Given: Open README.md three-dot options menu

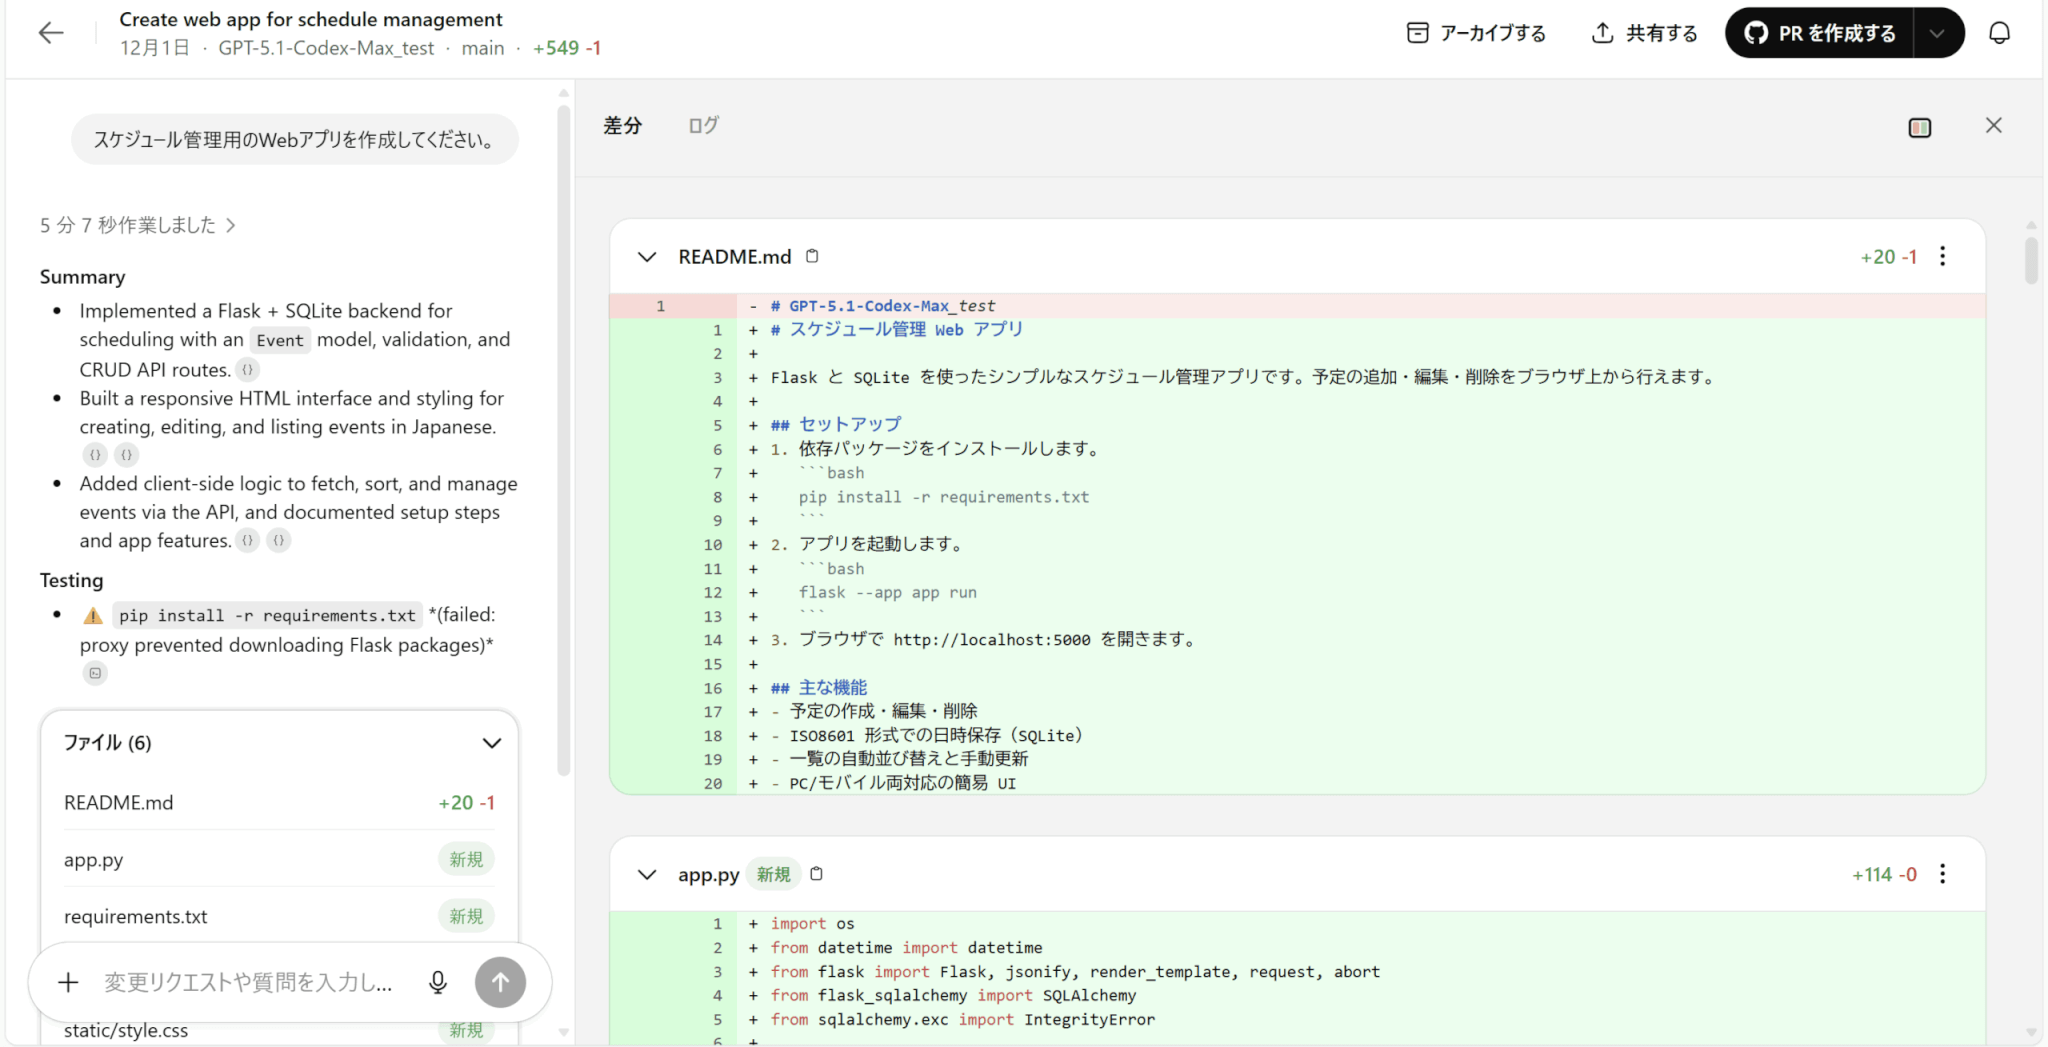Looking at the screenshot, I should pyautogui.click(x=1942, y=256).
